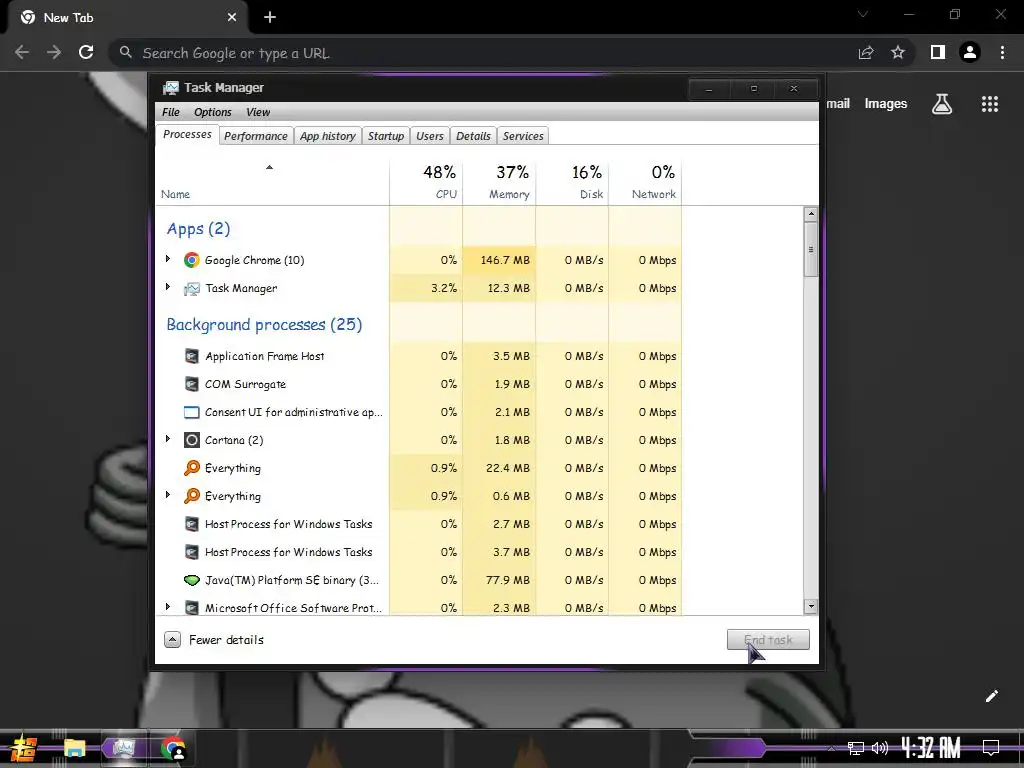Image resolution: width=1024 pixels, height=768 pixels.
Task: Reload the Chrome page
Action: (x=86, y=52)
